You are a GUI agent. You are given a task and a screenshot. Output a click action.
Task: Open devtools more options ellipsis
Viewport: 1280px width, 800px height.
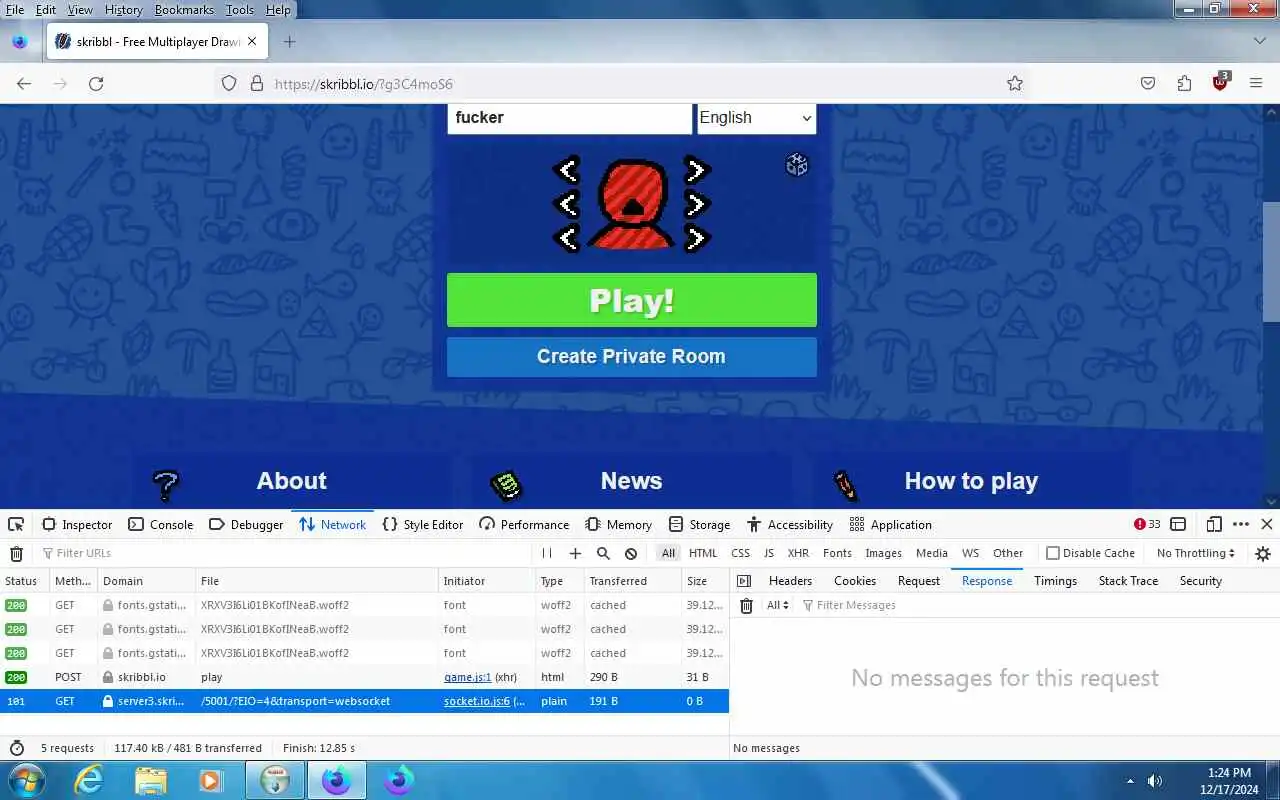[1241, 524]
